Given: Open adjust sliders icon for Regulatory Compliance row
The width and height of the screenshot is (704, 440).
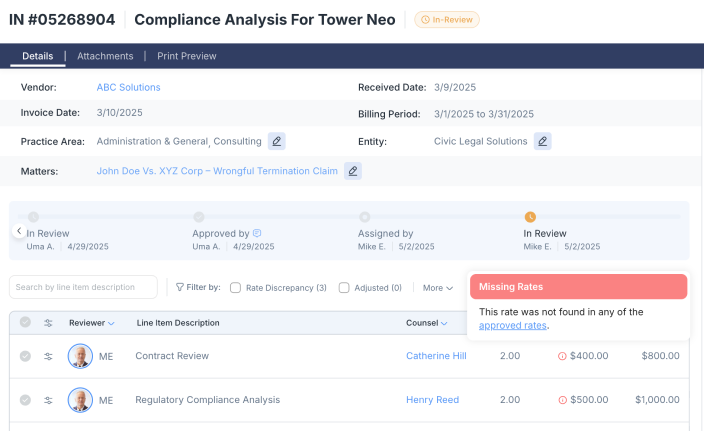Looking at the screenshot, I should coord(48,400).
